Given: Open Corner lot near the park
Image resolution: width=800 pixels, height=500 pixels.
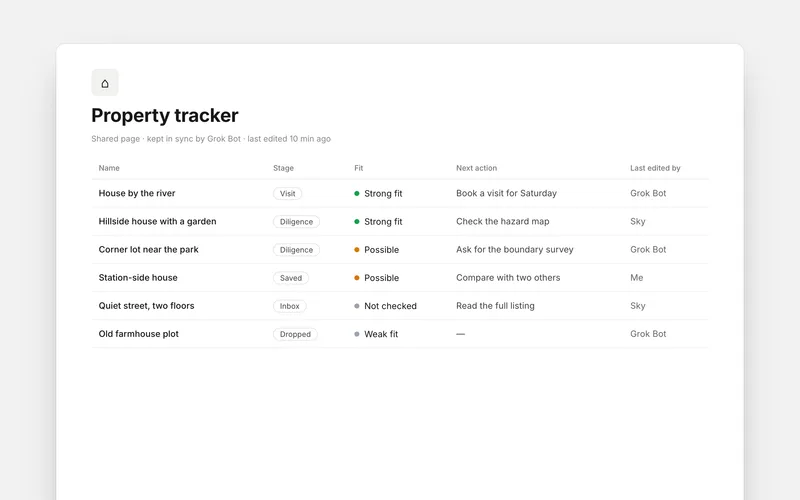Looking at the screenshot, I should click(148, 249).
